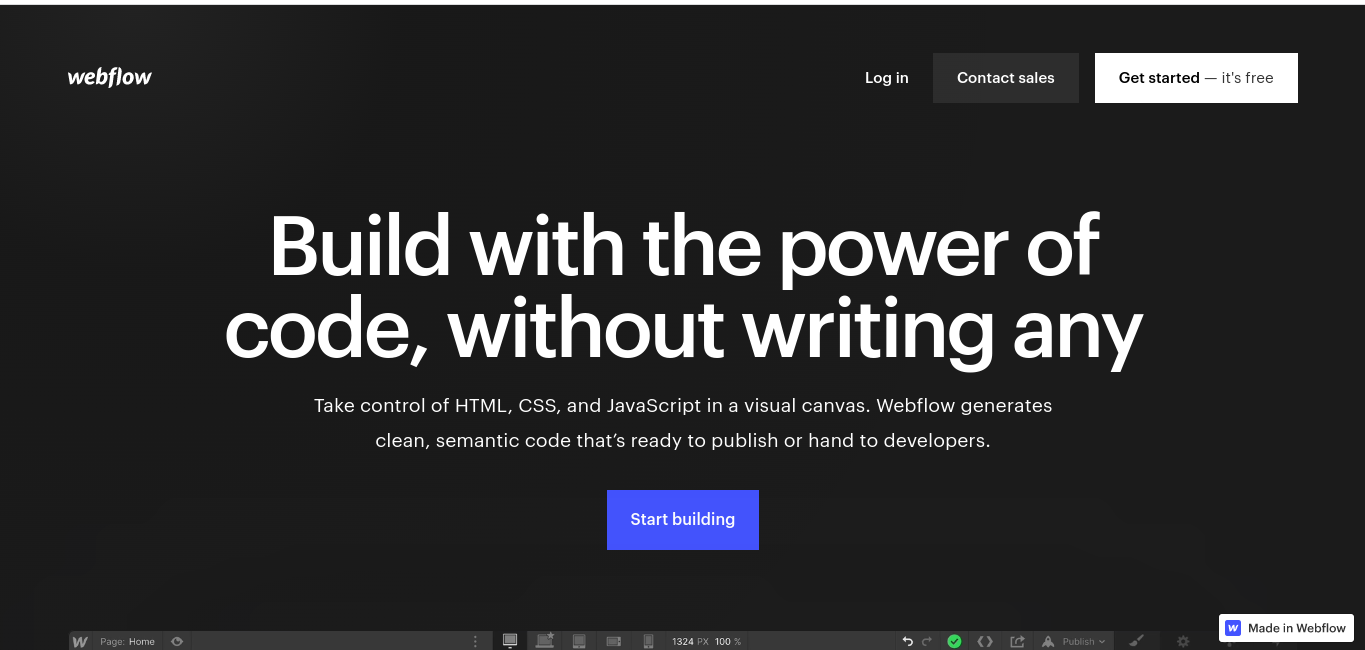Click the undo arrow icon
This screenshot has width=1365, height=650.
(908, 641)
